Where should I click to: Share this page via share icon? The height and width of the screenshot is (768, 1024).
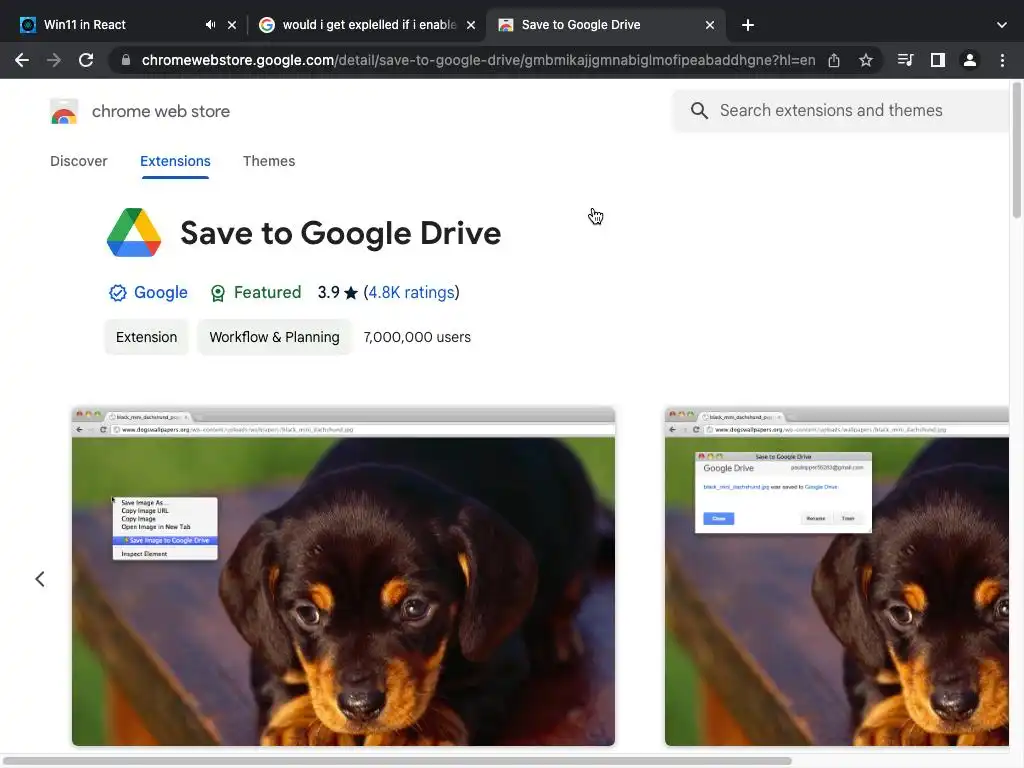tap(833, 60)
